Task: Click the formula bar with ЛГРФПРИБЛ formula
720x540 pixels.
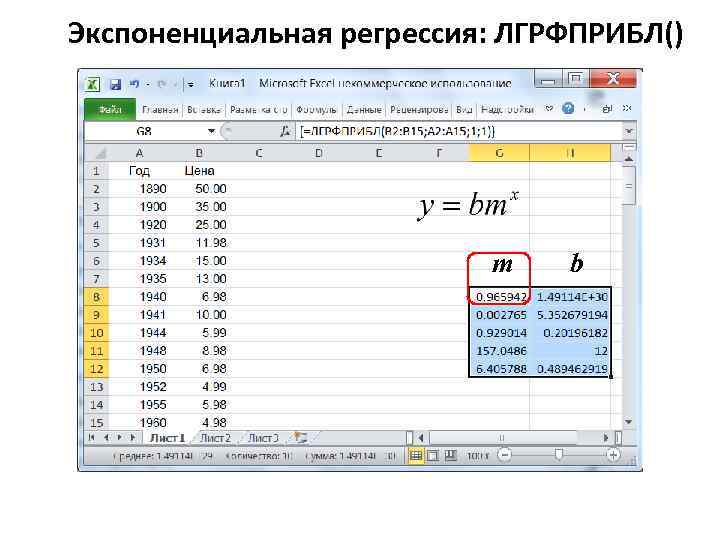Action: point(459,131)
